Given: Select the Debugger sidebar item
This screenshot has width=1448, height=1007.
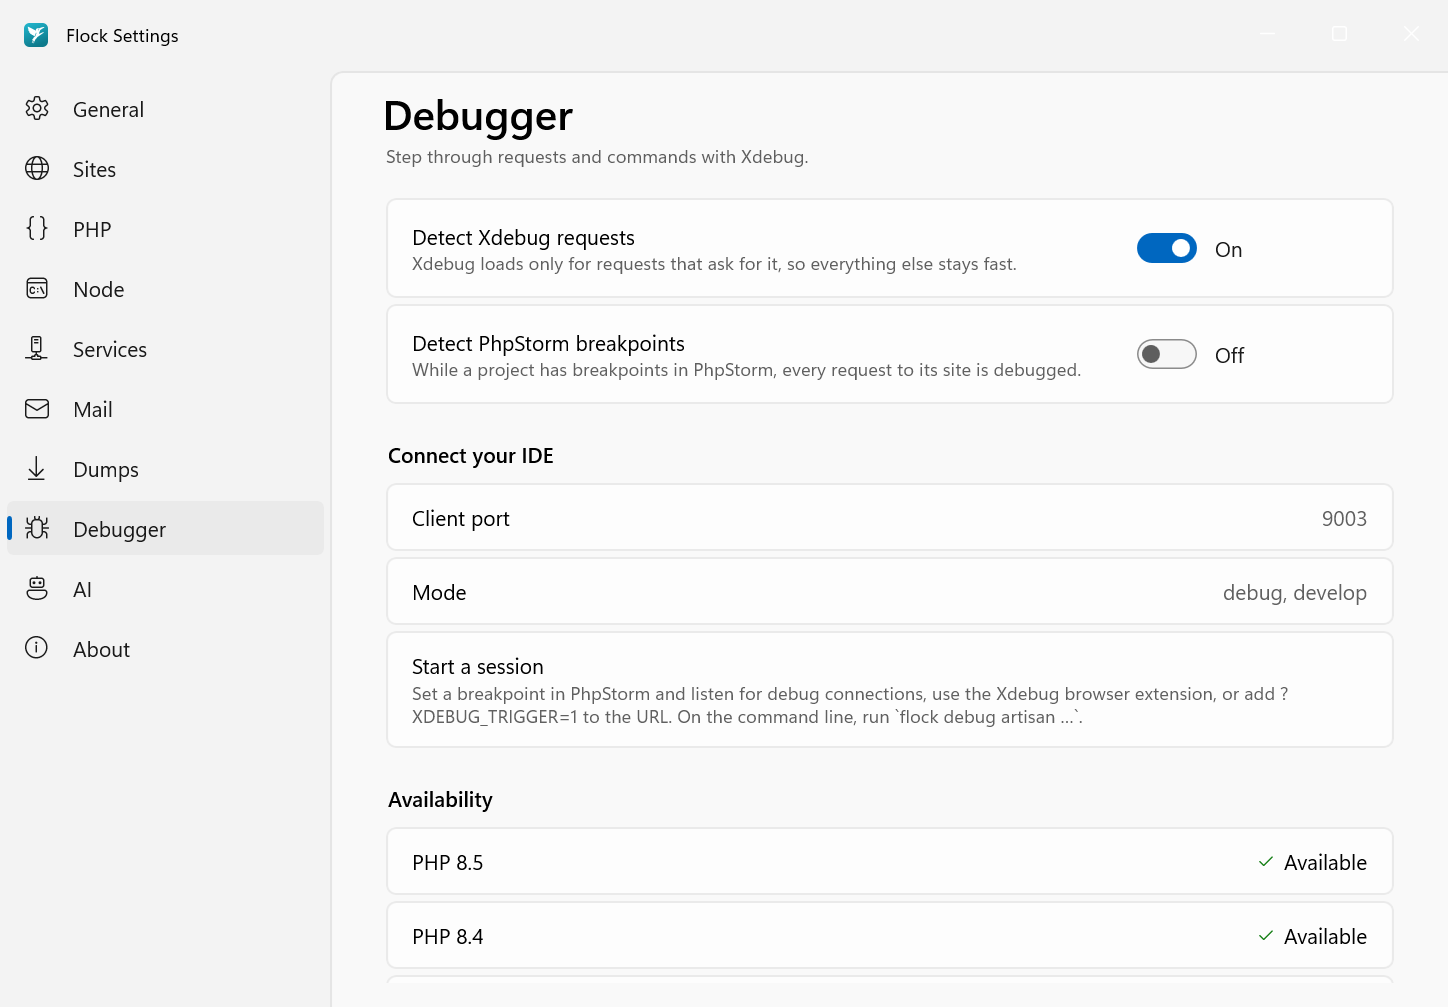Looking at the screenshot, I should (x=165, y=528).
